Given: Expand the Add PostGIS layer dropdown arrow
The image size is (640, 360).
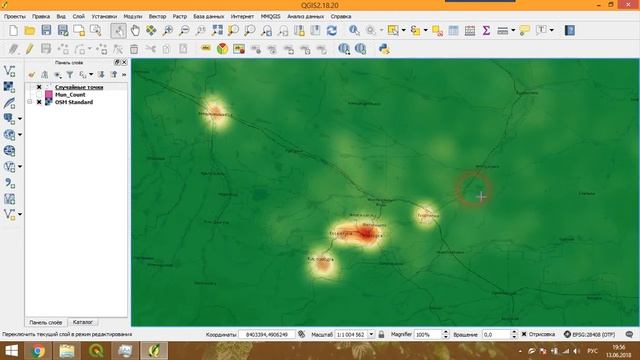Looking at the screenshot, I should pyautogui.click(x=20, y=119).
